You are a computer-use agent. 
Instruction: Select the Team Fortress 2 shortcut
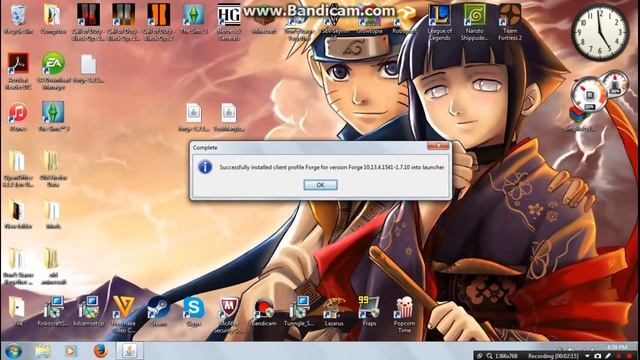click(510, 22)
